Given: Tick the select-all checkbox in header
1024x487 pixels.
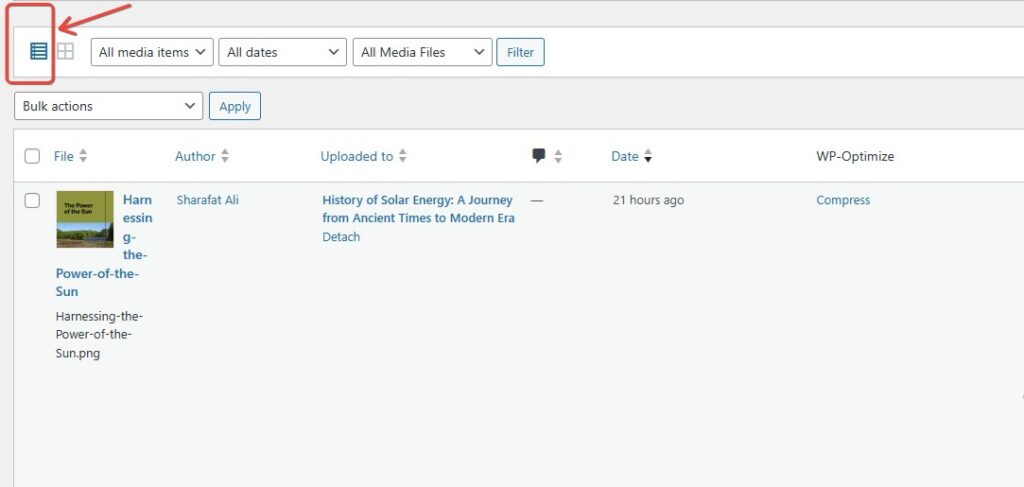Looking at the screenshot, I should coord(32,156).
